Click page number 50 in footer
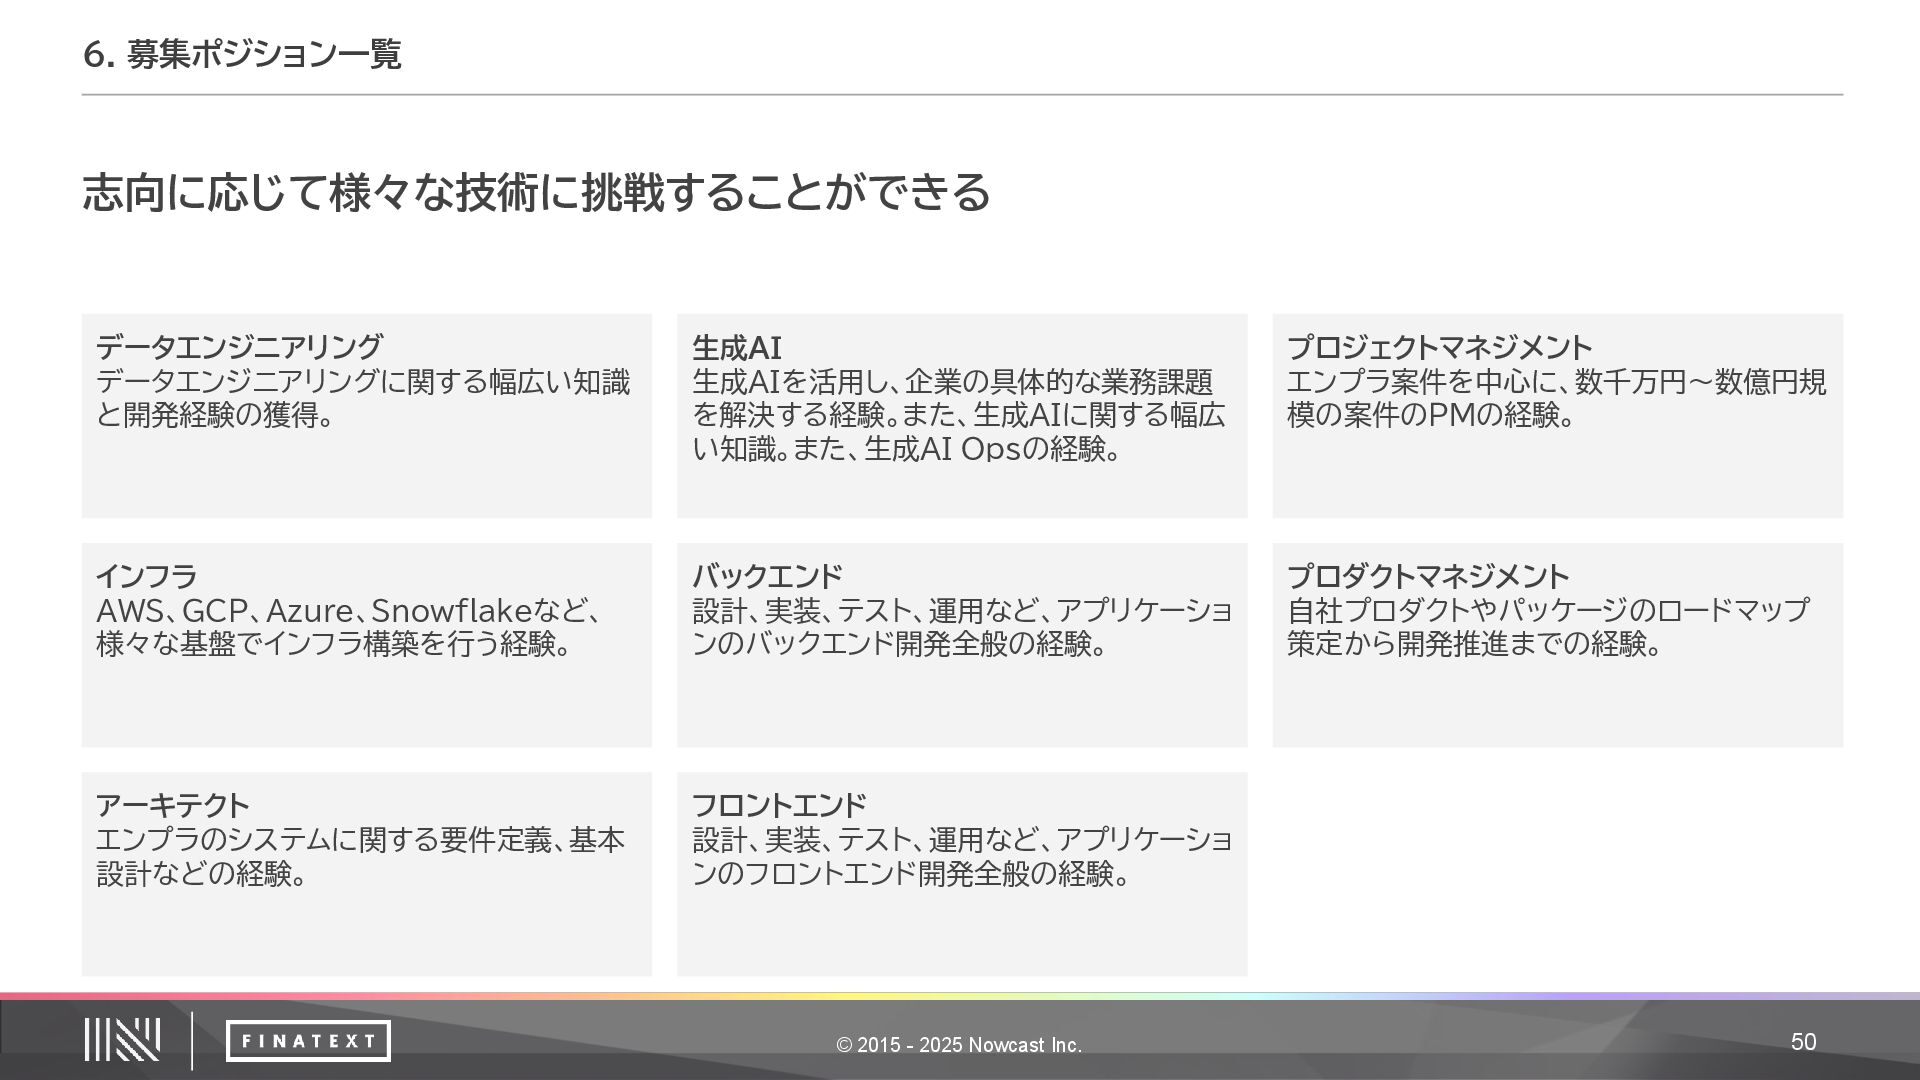Image resolution: width=1920 pixels, height=1080 pixels. tap(1803, 1042)
